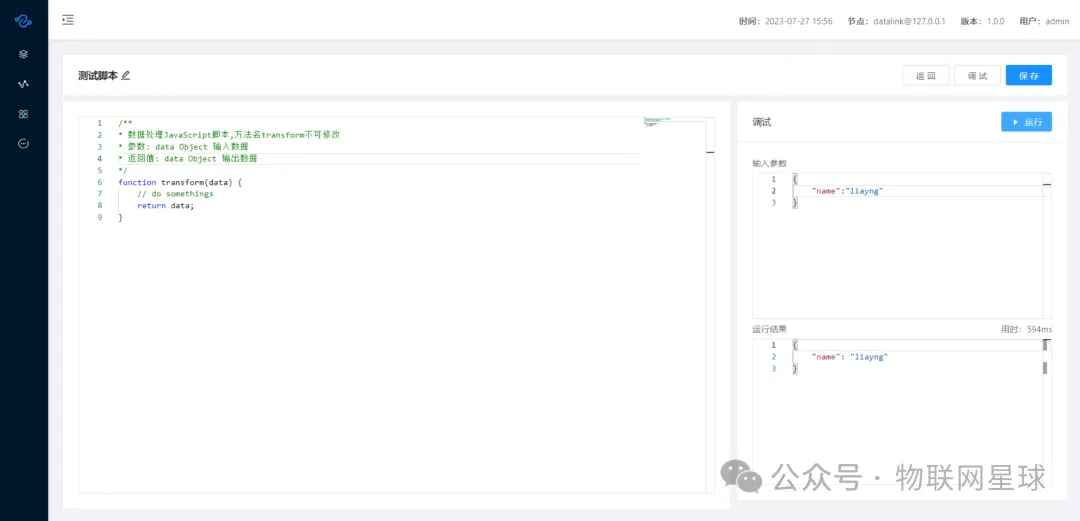The image size is (1080, 521).
Task: Click the 返回 button
Action: [926, 76]
